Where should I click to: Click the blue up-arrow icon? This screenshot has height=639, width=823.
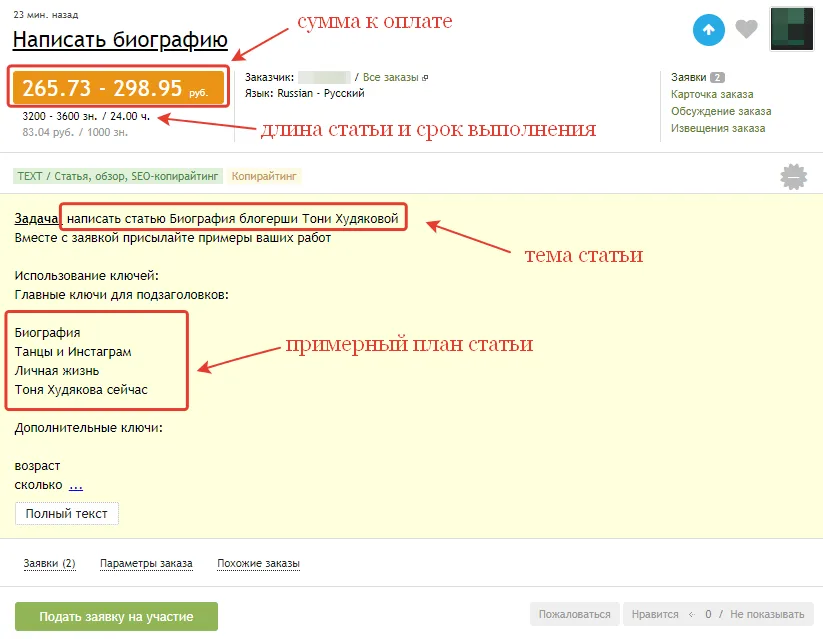(708, 30)
